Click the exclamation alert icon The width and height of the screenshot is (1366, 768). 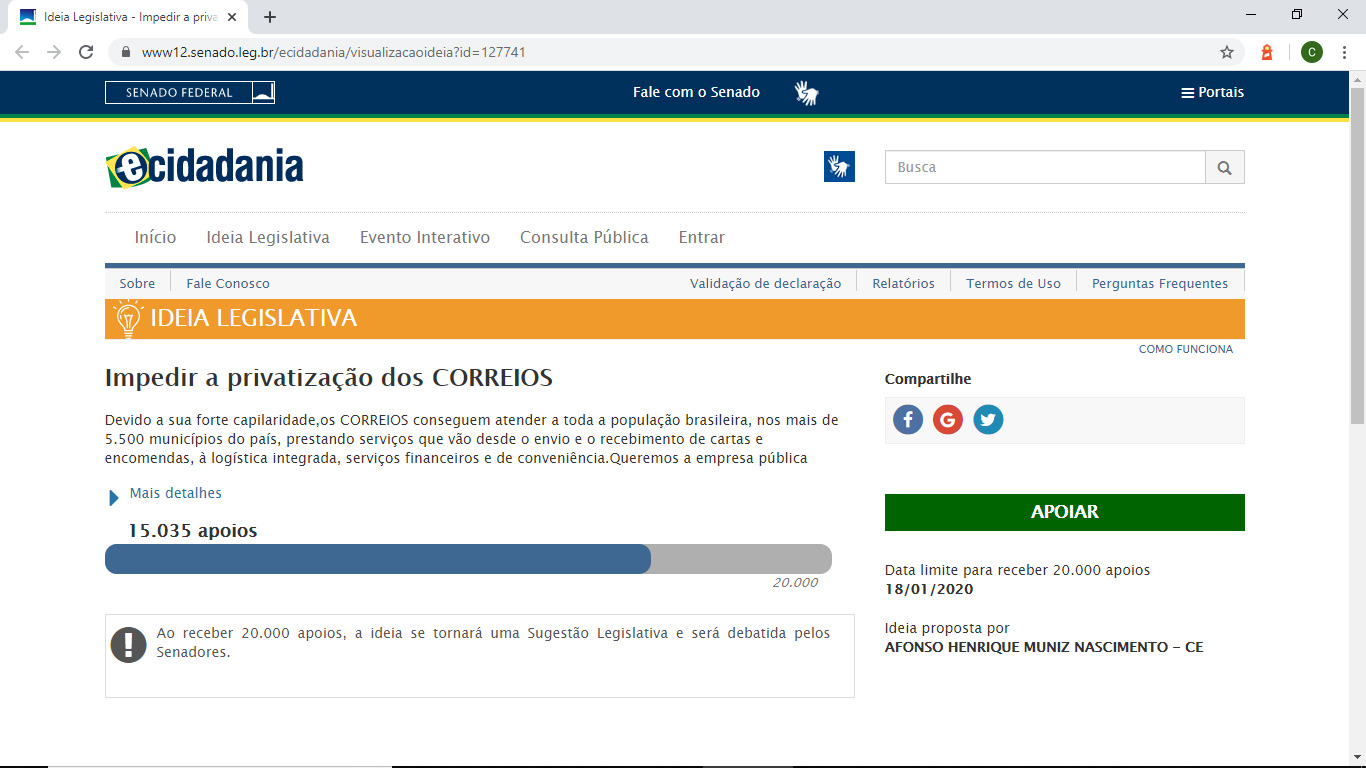[x=129, y=644]
